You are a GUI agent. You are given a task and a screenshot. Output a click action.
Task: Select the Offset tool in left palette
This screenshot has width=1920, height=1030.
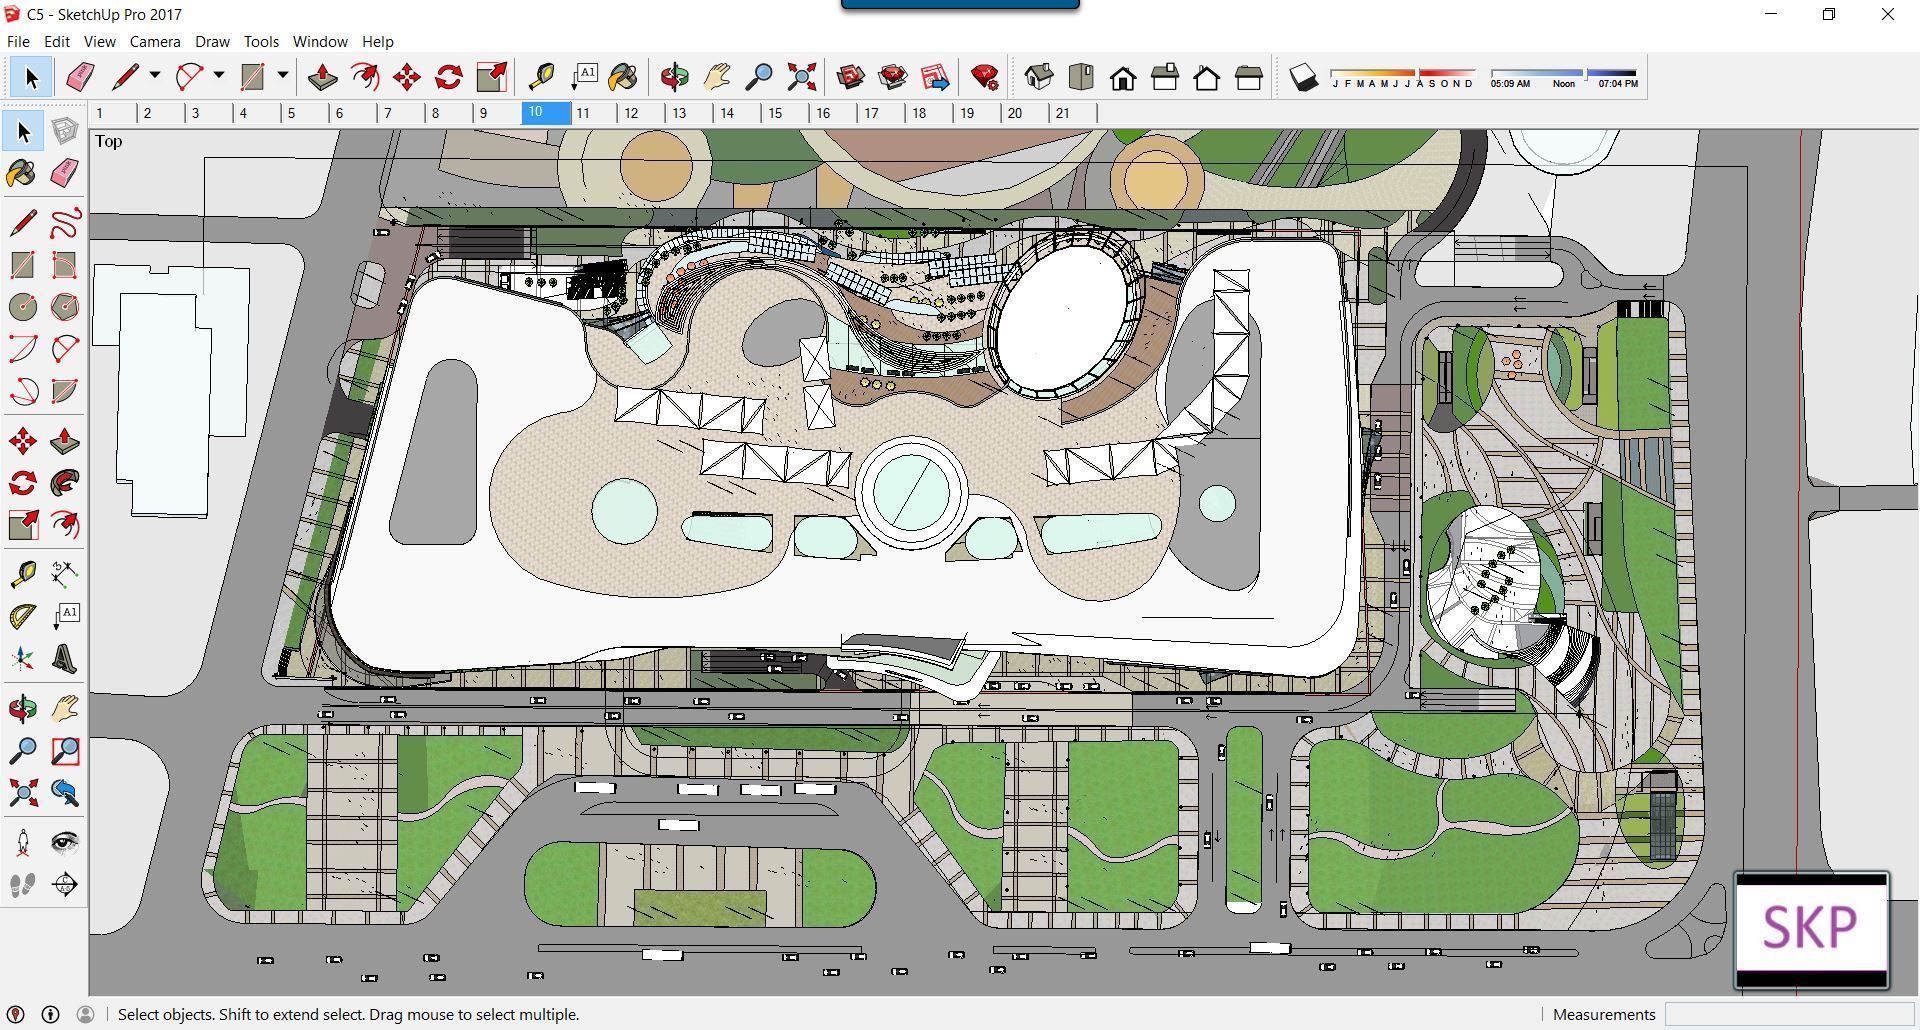[x=65, y=525]
